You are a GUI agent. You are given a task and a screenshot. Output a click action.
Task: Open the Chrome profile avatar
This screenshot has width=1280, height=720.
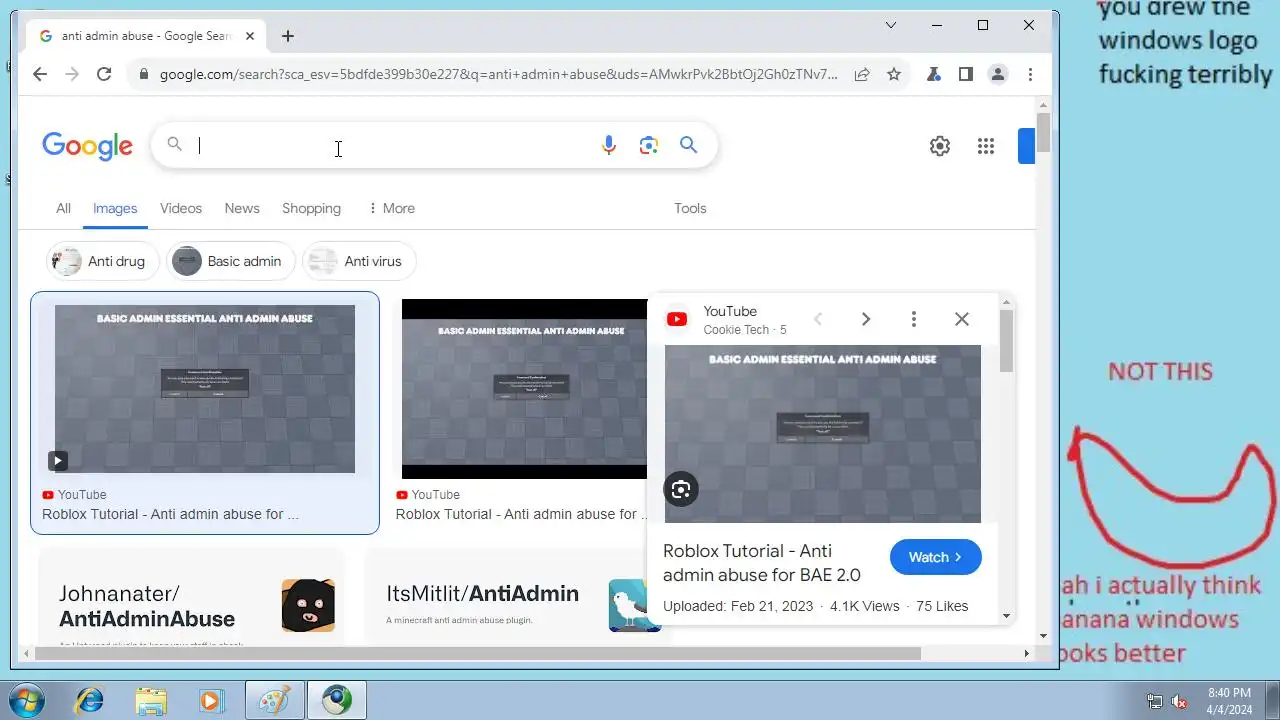tap(998, 74)
